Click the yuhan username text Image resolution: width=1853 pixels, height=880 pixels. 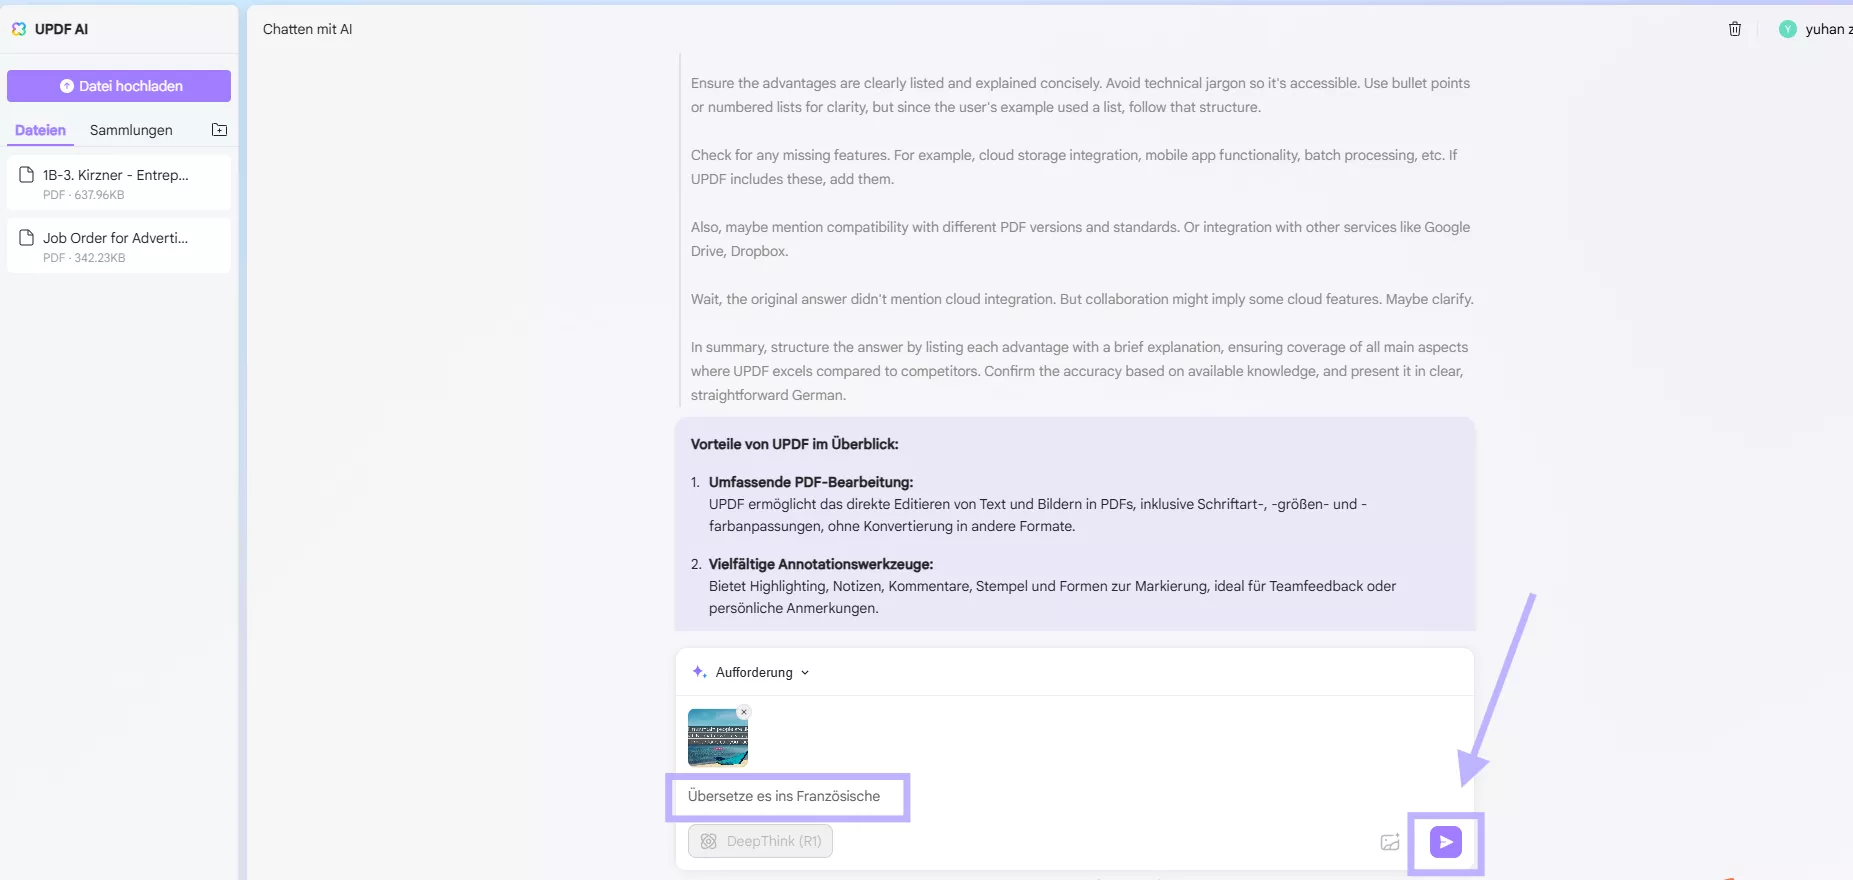1828,29
